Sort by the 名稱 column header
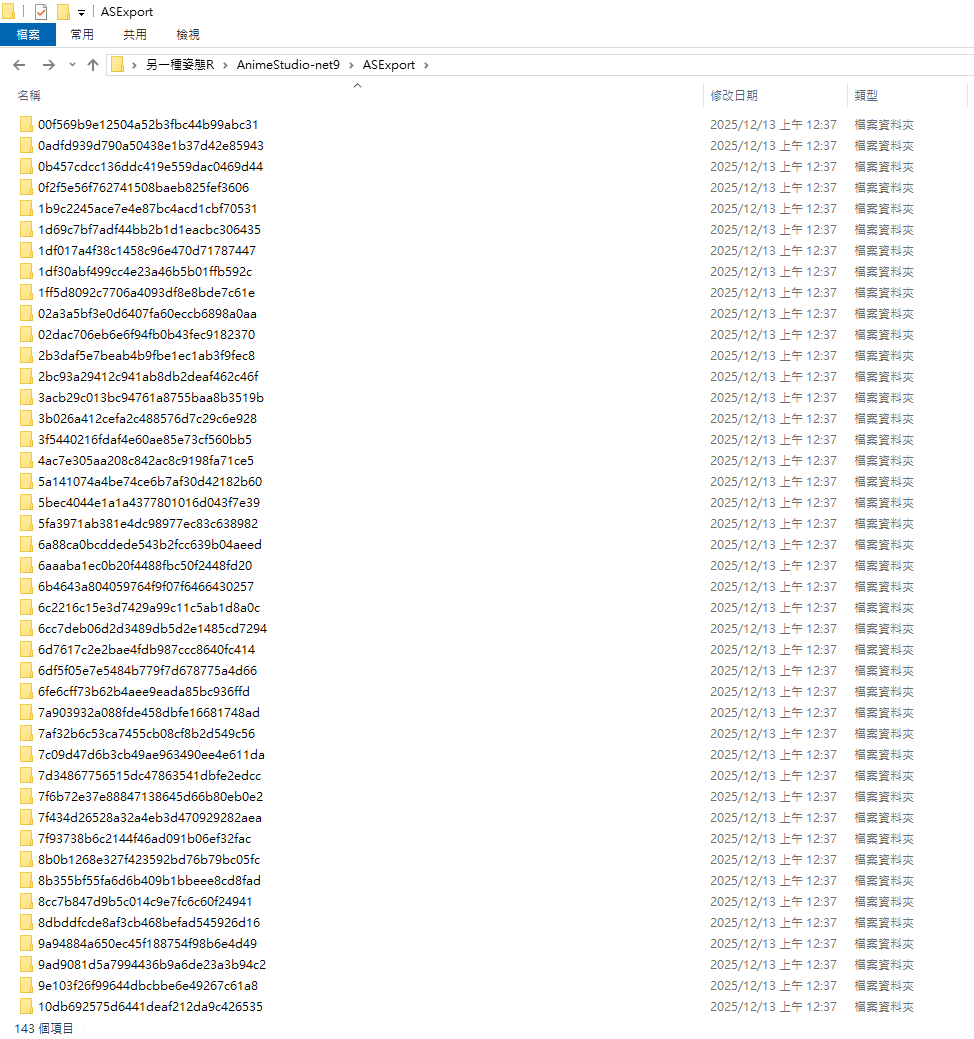The image size is (974, 1039). point(30,96)
